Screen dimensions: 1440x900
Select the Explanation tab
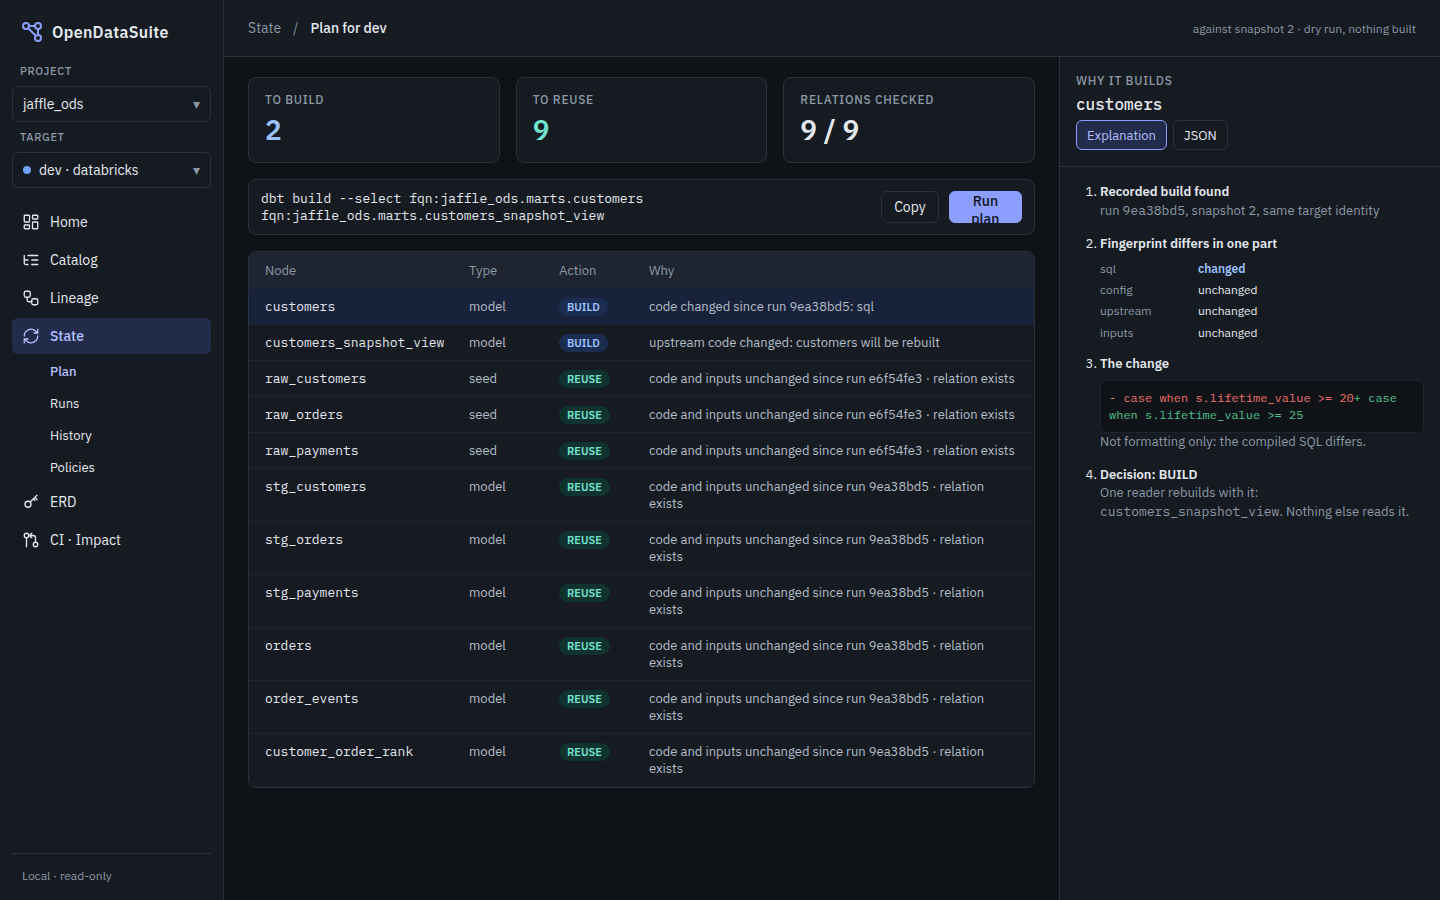pos(1121,135)
